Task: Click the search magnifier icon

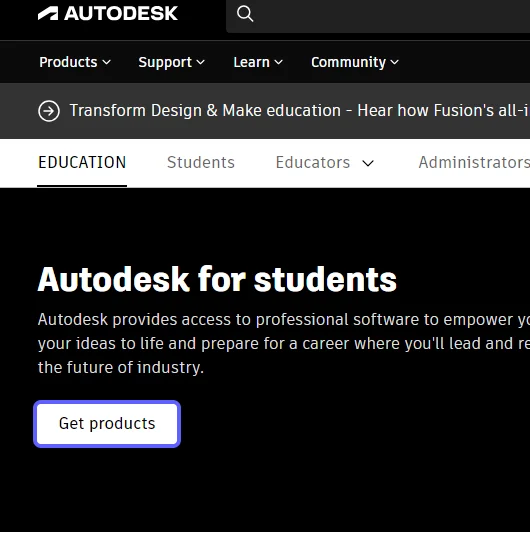Action: [x=245, y=14]
